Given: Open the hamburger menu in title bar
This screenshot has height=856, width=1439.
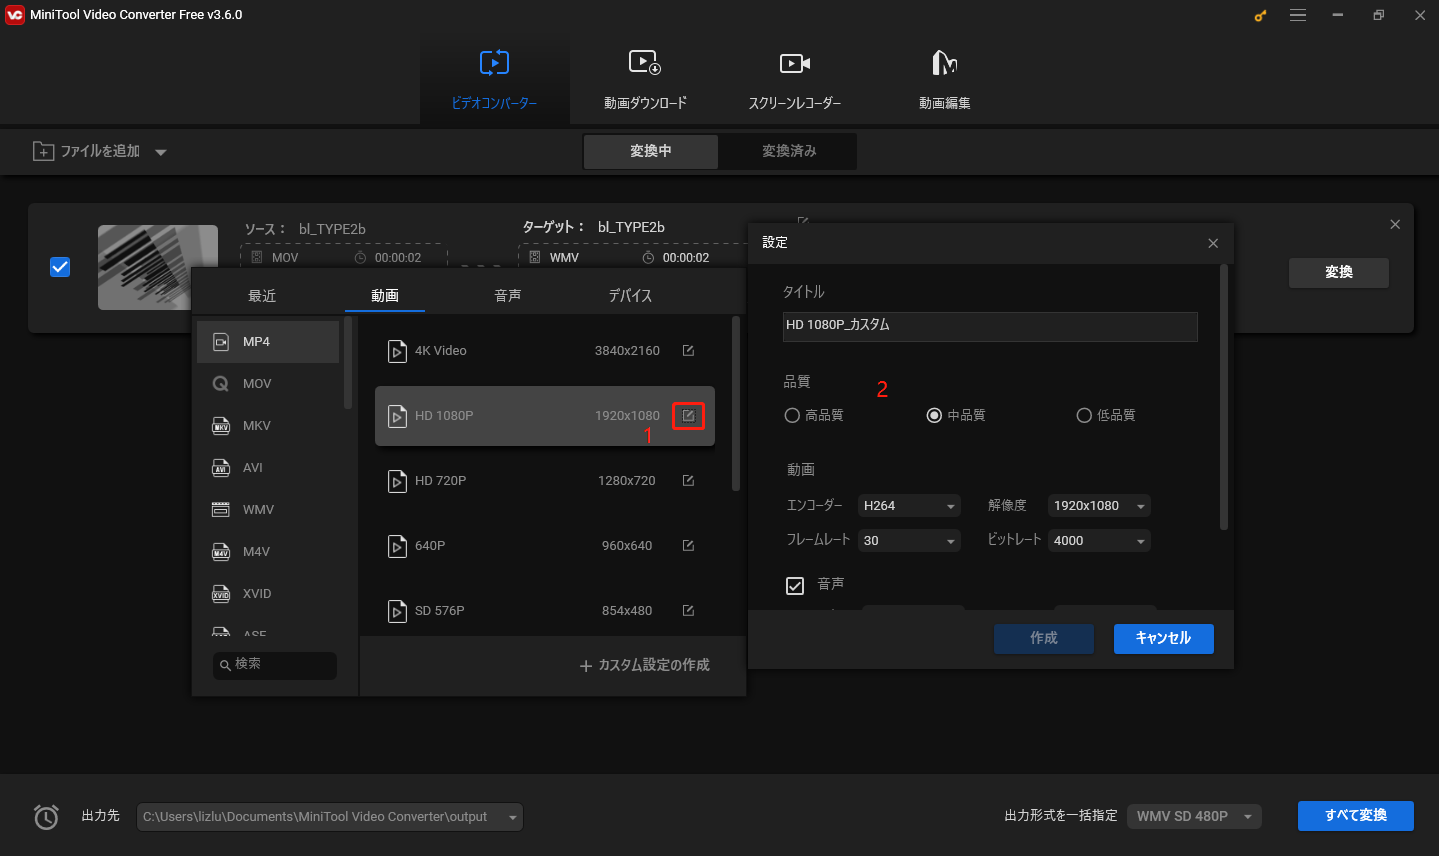Looking at the screenshot, I should (x=1298, y=15).
